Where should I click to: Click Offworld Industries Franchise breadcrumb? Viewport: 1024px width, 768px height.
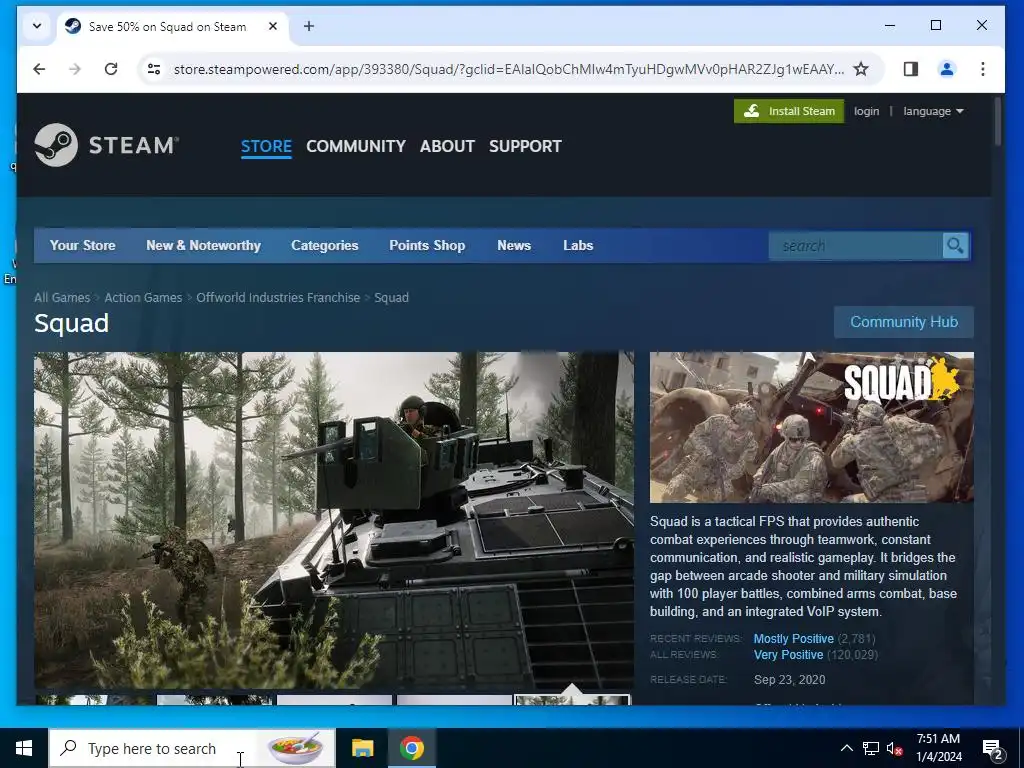coord(278,298)
